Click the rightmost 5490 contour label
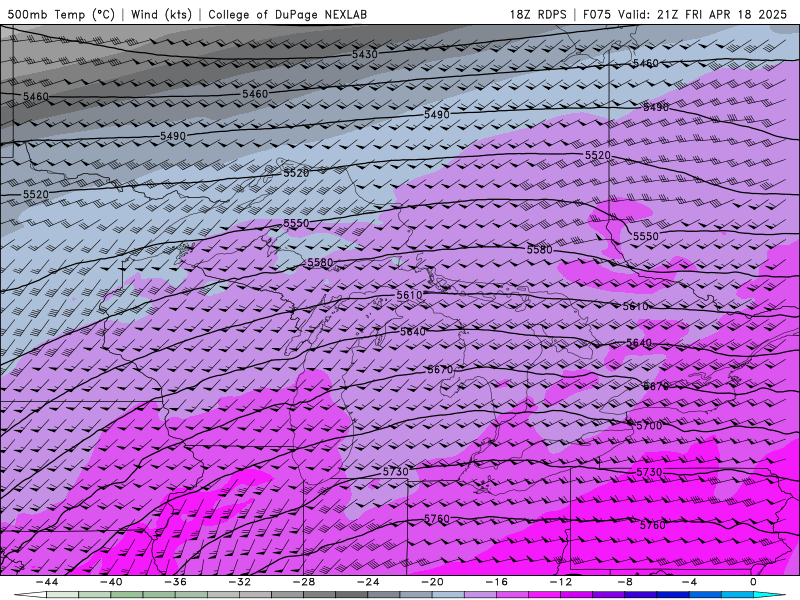This screenshot has height=600, width=800. [656, 107]
